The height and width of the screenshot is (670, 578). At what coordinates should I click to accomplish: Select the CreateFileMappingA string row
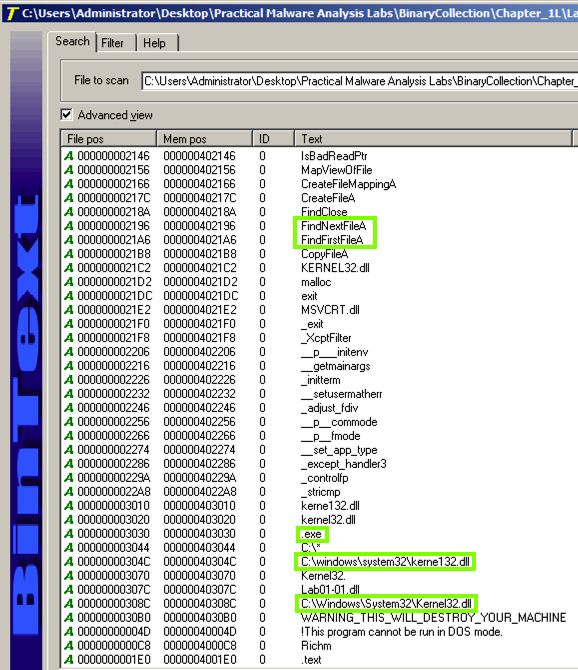pyautogui.click(x=318, y=184)
